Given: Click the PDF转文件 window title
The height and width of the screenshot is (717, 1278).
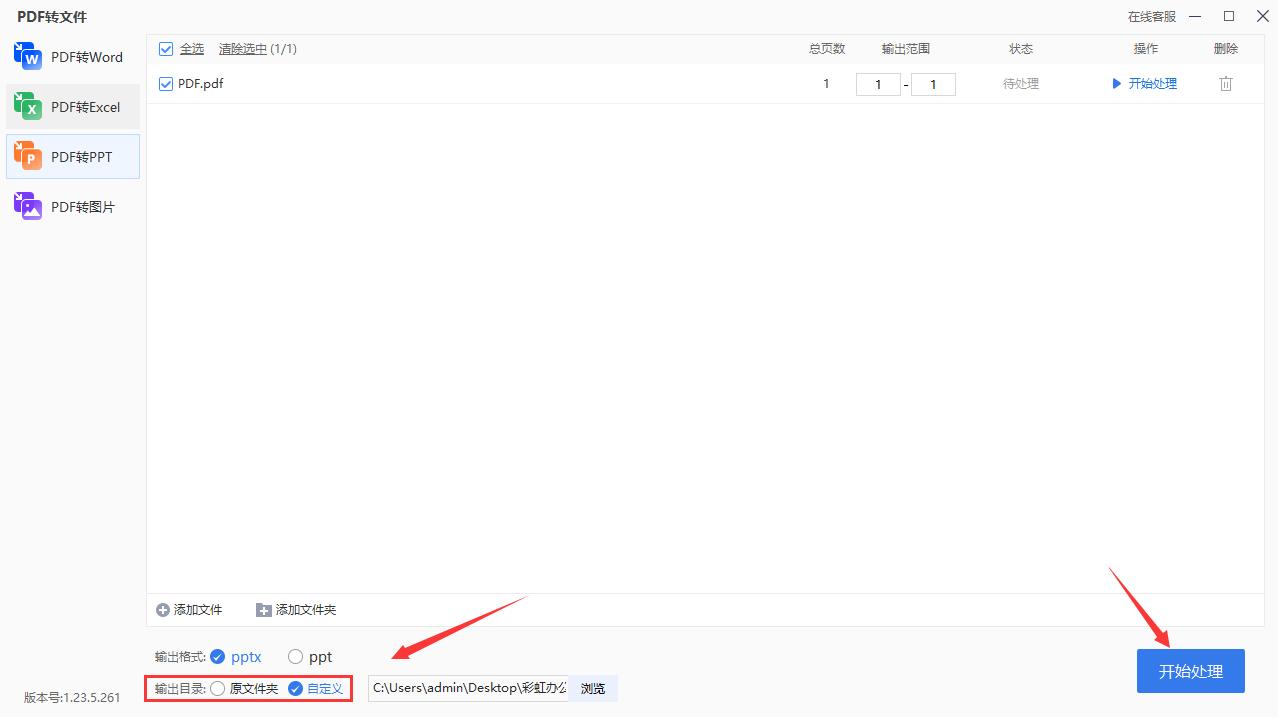Looking at the screenshot, I should (52, 17).
